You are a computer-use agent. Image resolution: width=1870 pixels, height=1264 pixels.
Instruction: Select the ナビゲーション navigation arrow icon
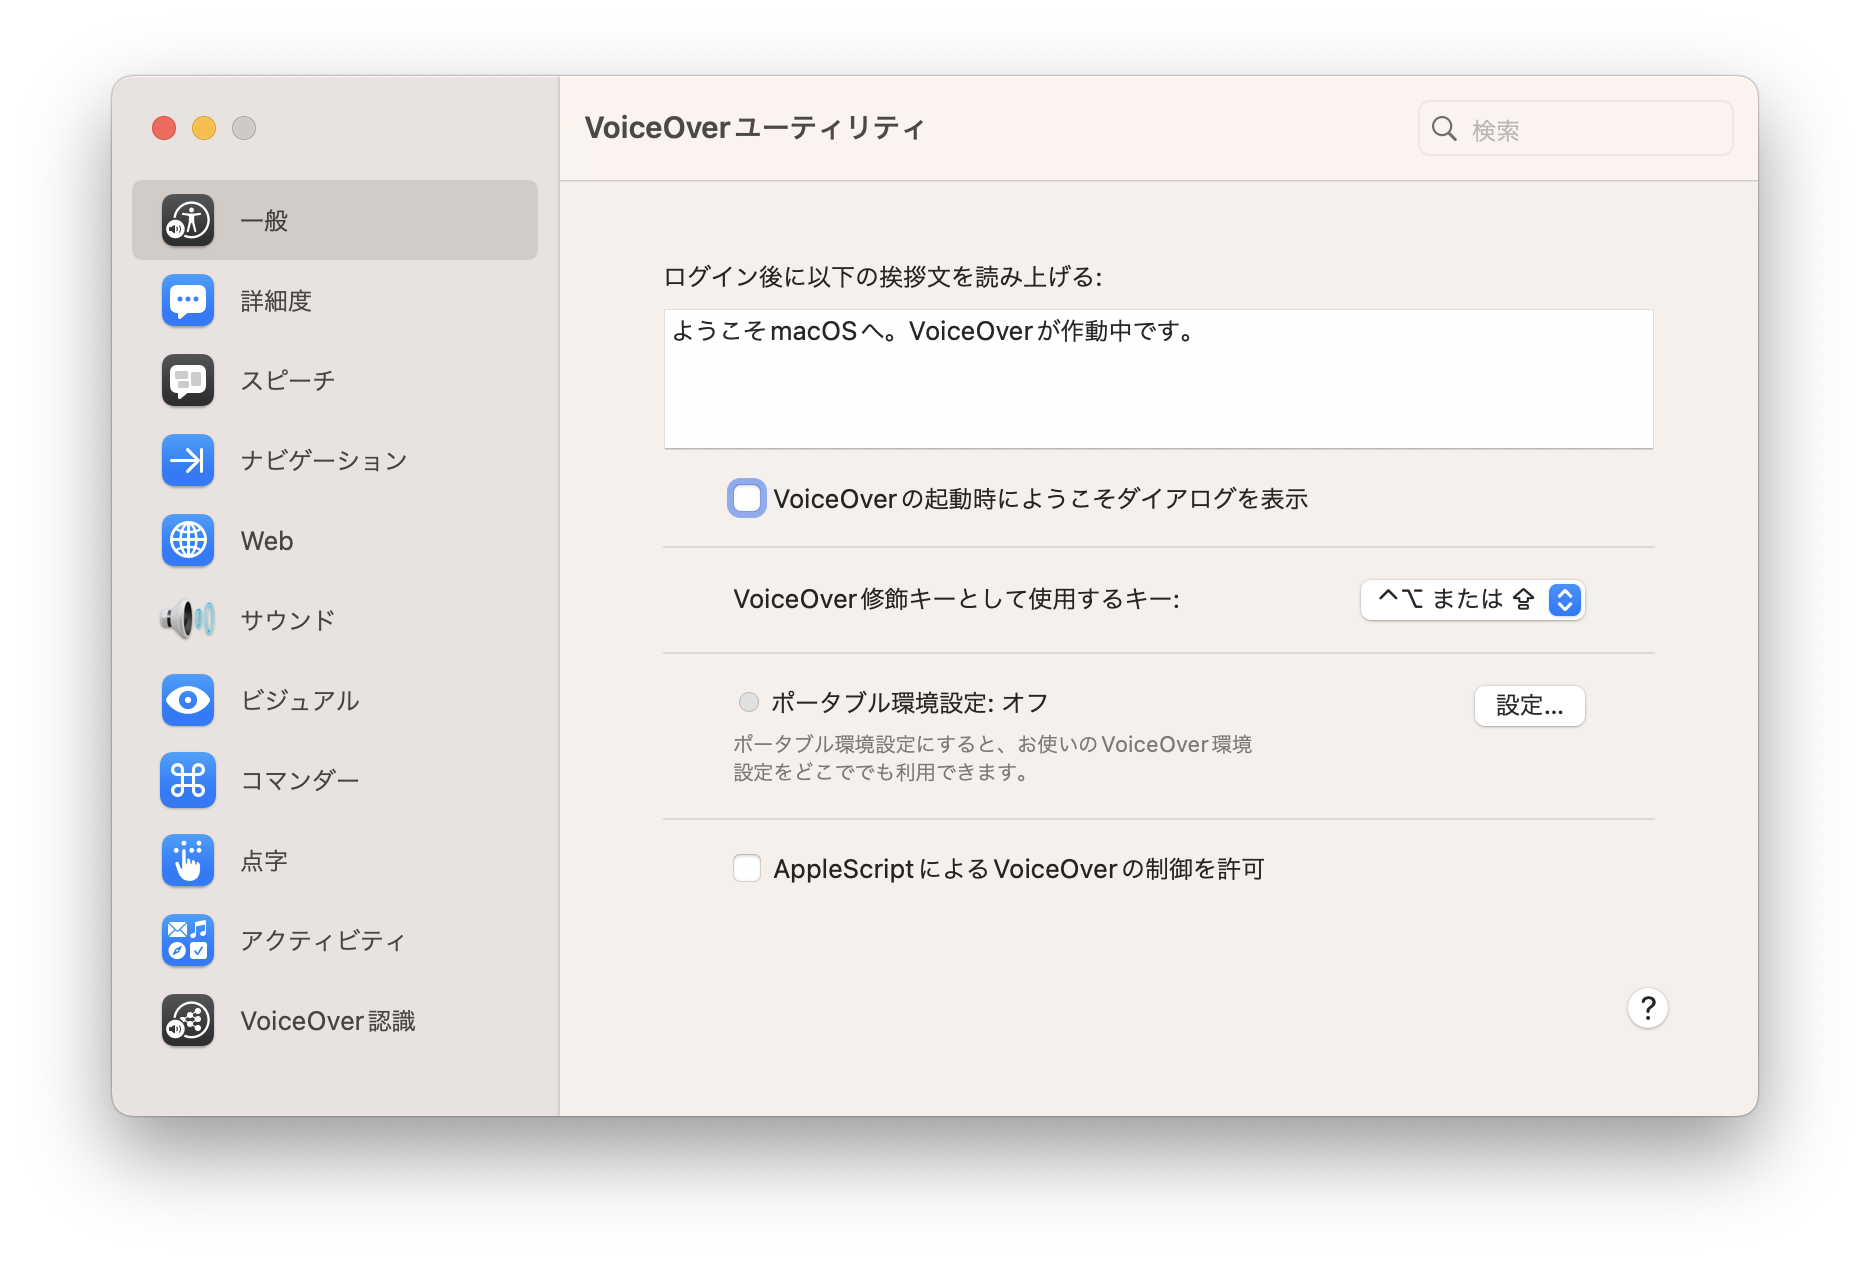point(187,460)
